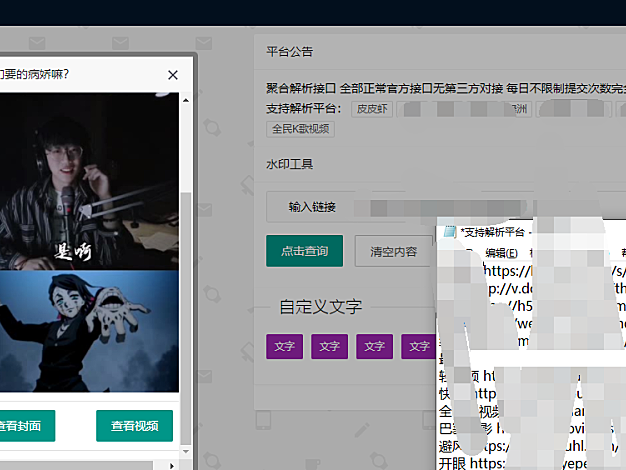Image resolution: width=626 pixels, height=470 pixels.
Task: Select the 全民K歌视频 platform tag
Action: point(301,129)
